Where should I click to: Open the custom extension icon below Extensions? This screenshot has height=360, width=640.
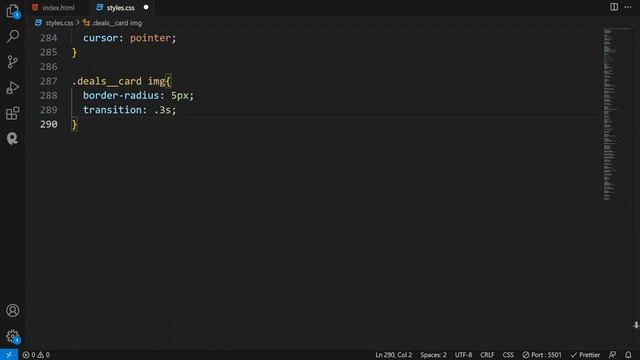point(13,139)
